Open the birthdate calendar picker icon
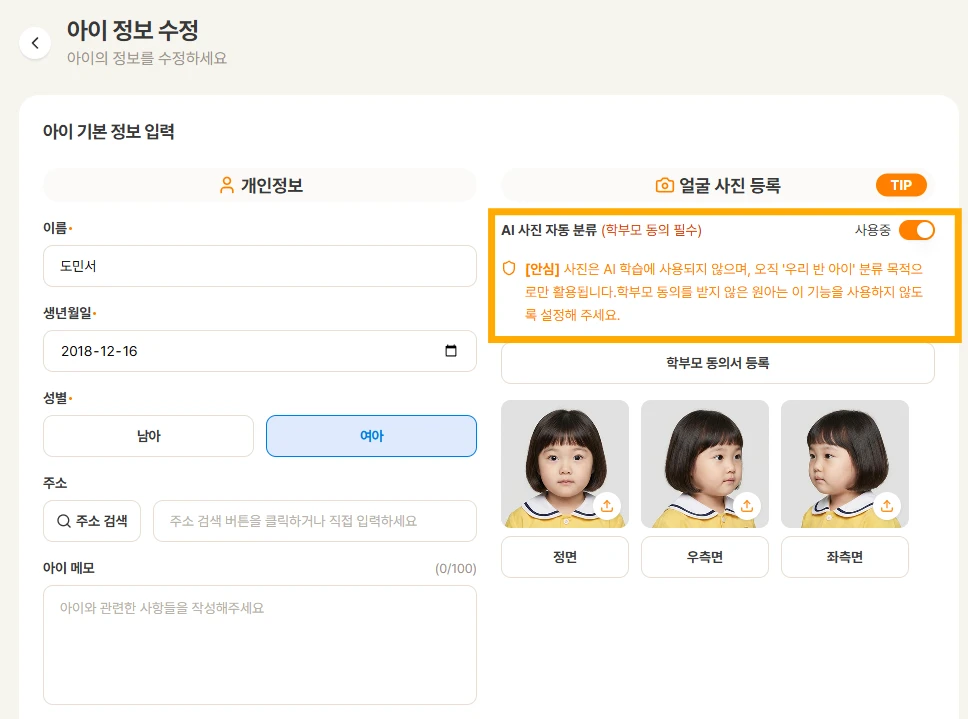This screenshot has height=719, width=968. coord(451,351)
